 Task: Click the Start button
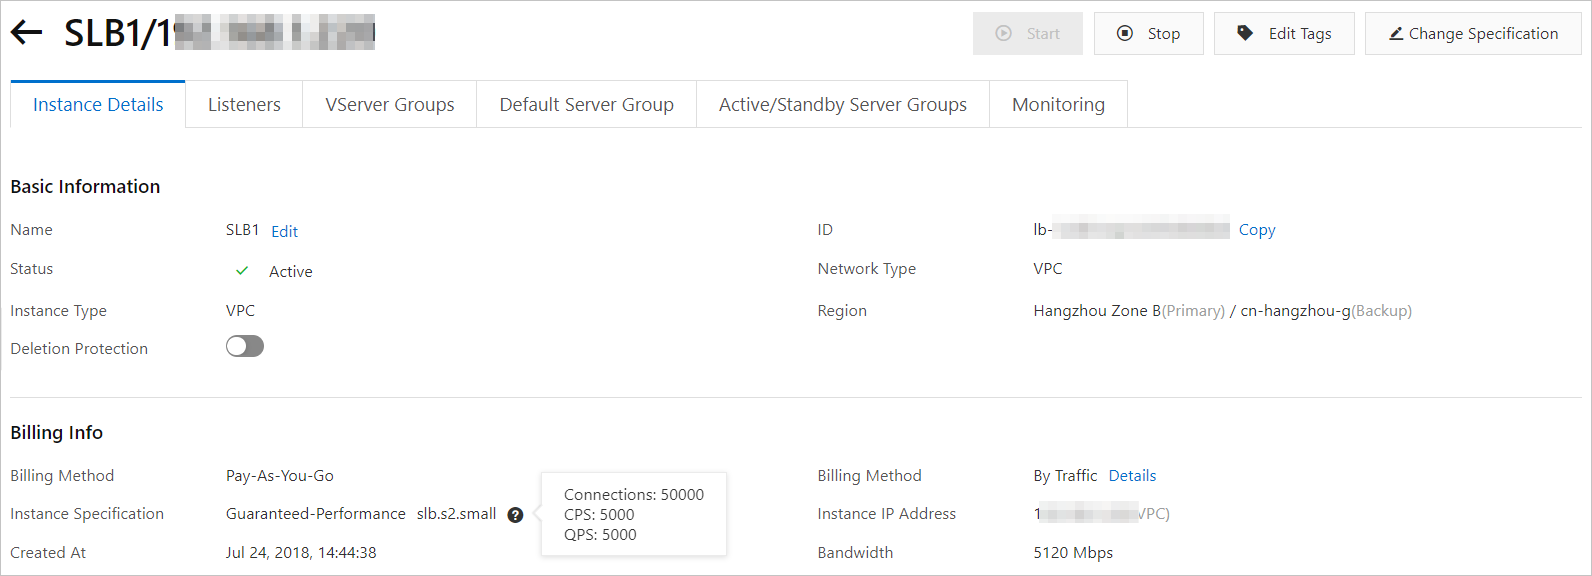1028,33
